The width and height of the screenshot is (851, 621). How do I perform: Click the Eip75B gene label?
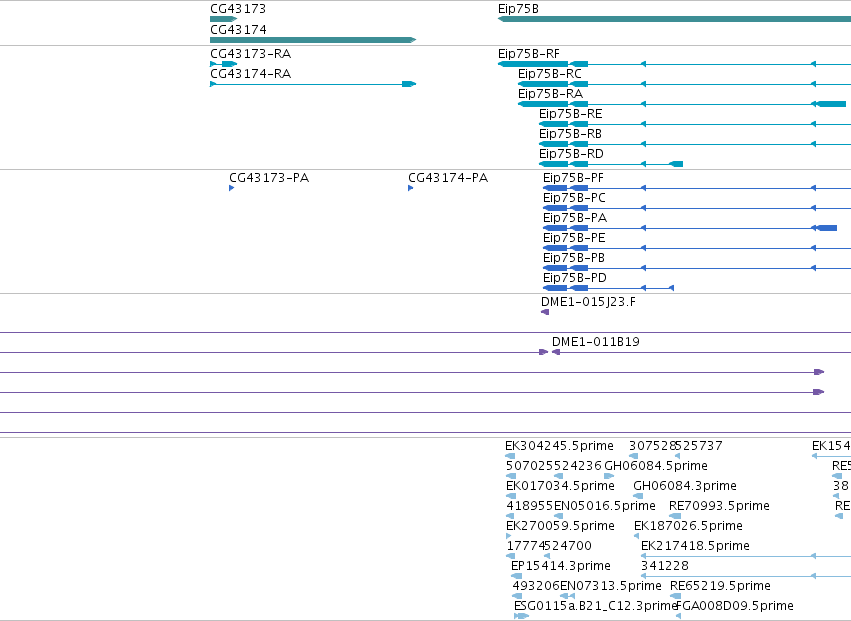pos(518,9)
